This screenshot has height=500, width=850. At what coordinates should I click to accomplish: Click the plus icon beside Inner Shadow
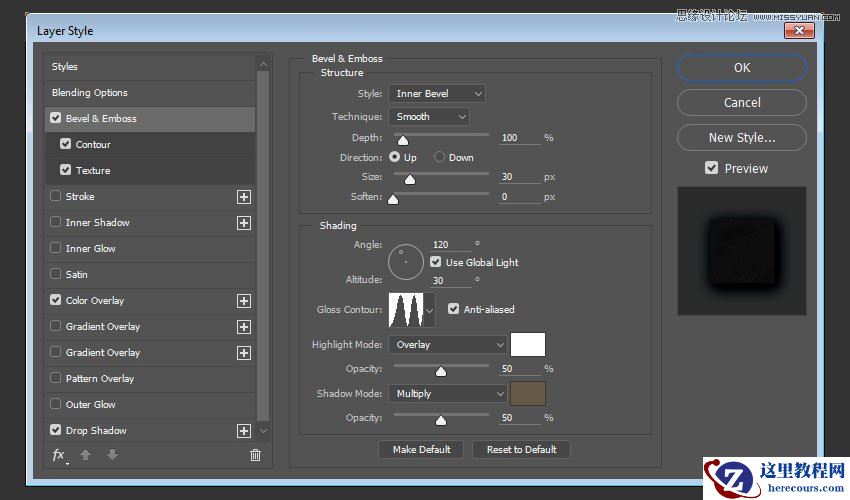[243, 223]
